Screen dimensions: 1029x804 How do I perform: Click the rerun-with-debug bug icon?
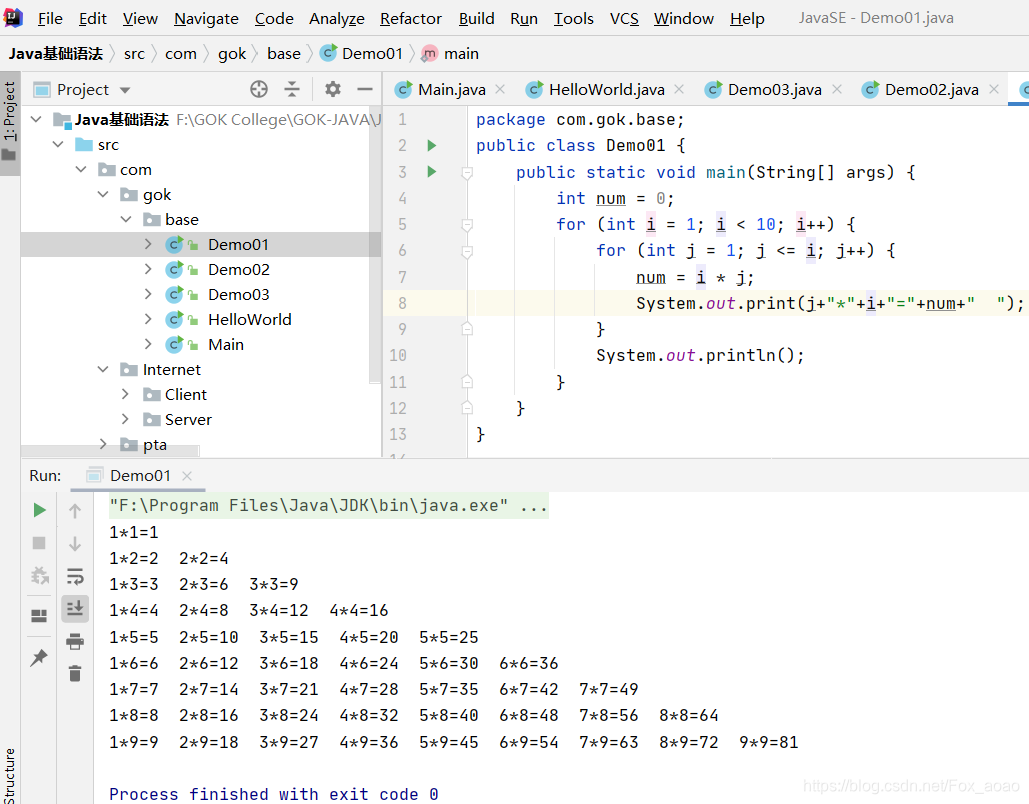coord(39,576)
